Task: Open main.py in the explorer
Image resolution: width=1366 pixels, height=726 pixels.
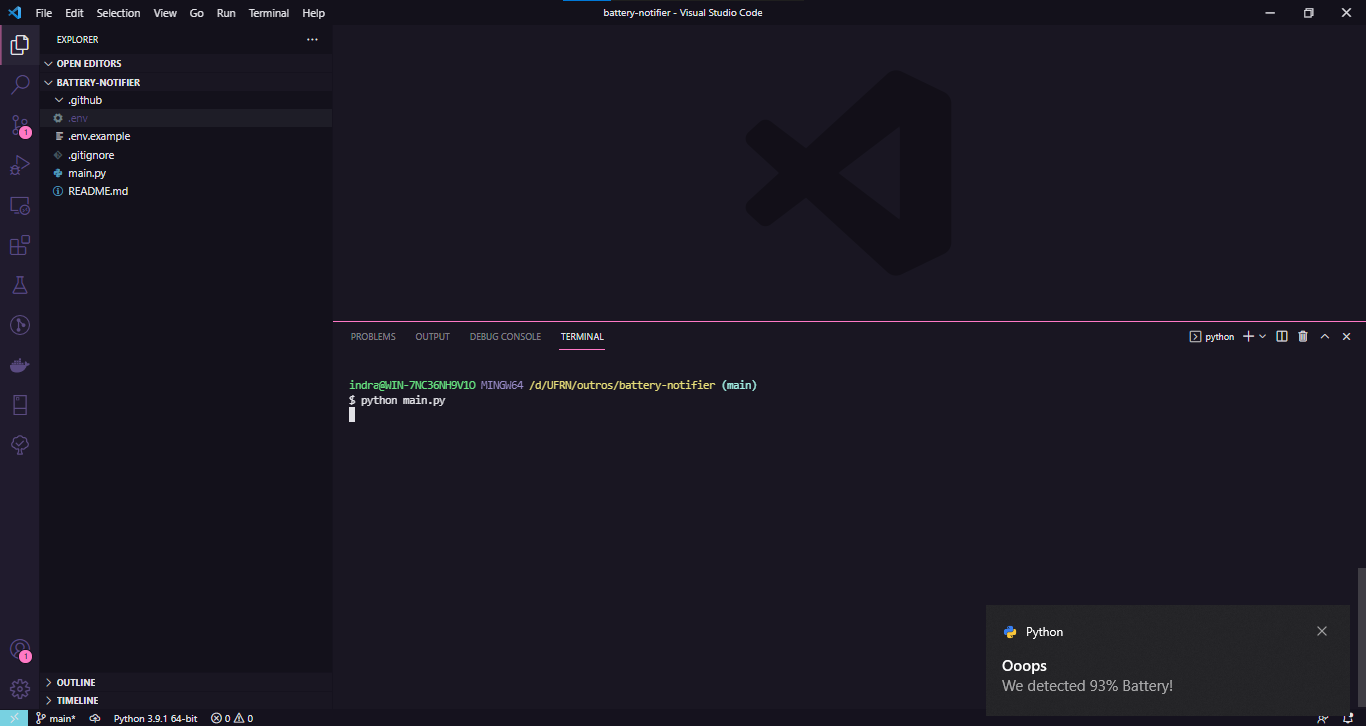Action: (x=186, y=173)
